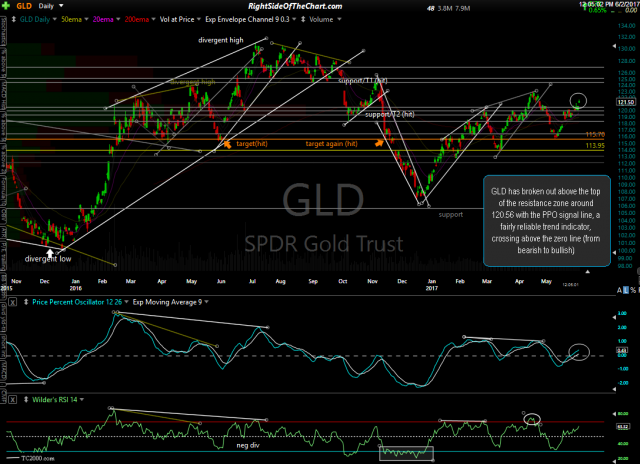Click the move handle beside Volume
Image resolution: width=640 pixels, height=464 pixels.
(303, 19)
